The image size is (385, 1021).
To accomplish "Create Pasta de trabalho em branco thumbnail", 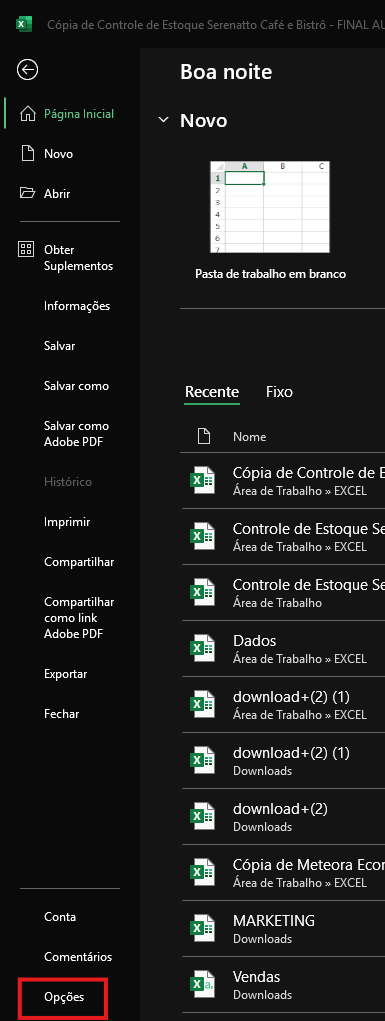I will point(270,207).
